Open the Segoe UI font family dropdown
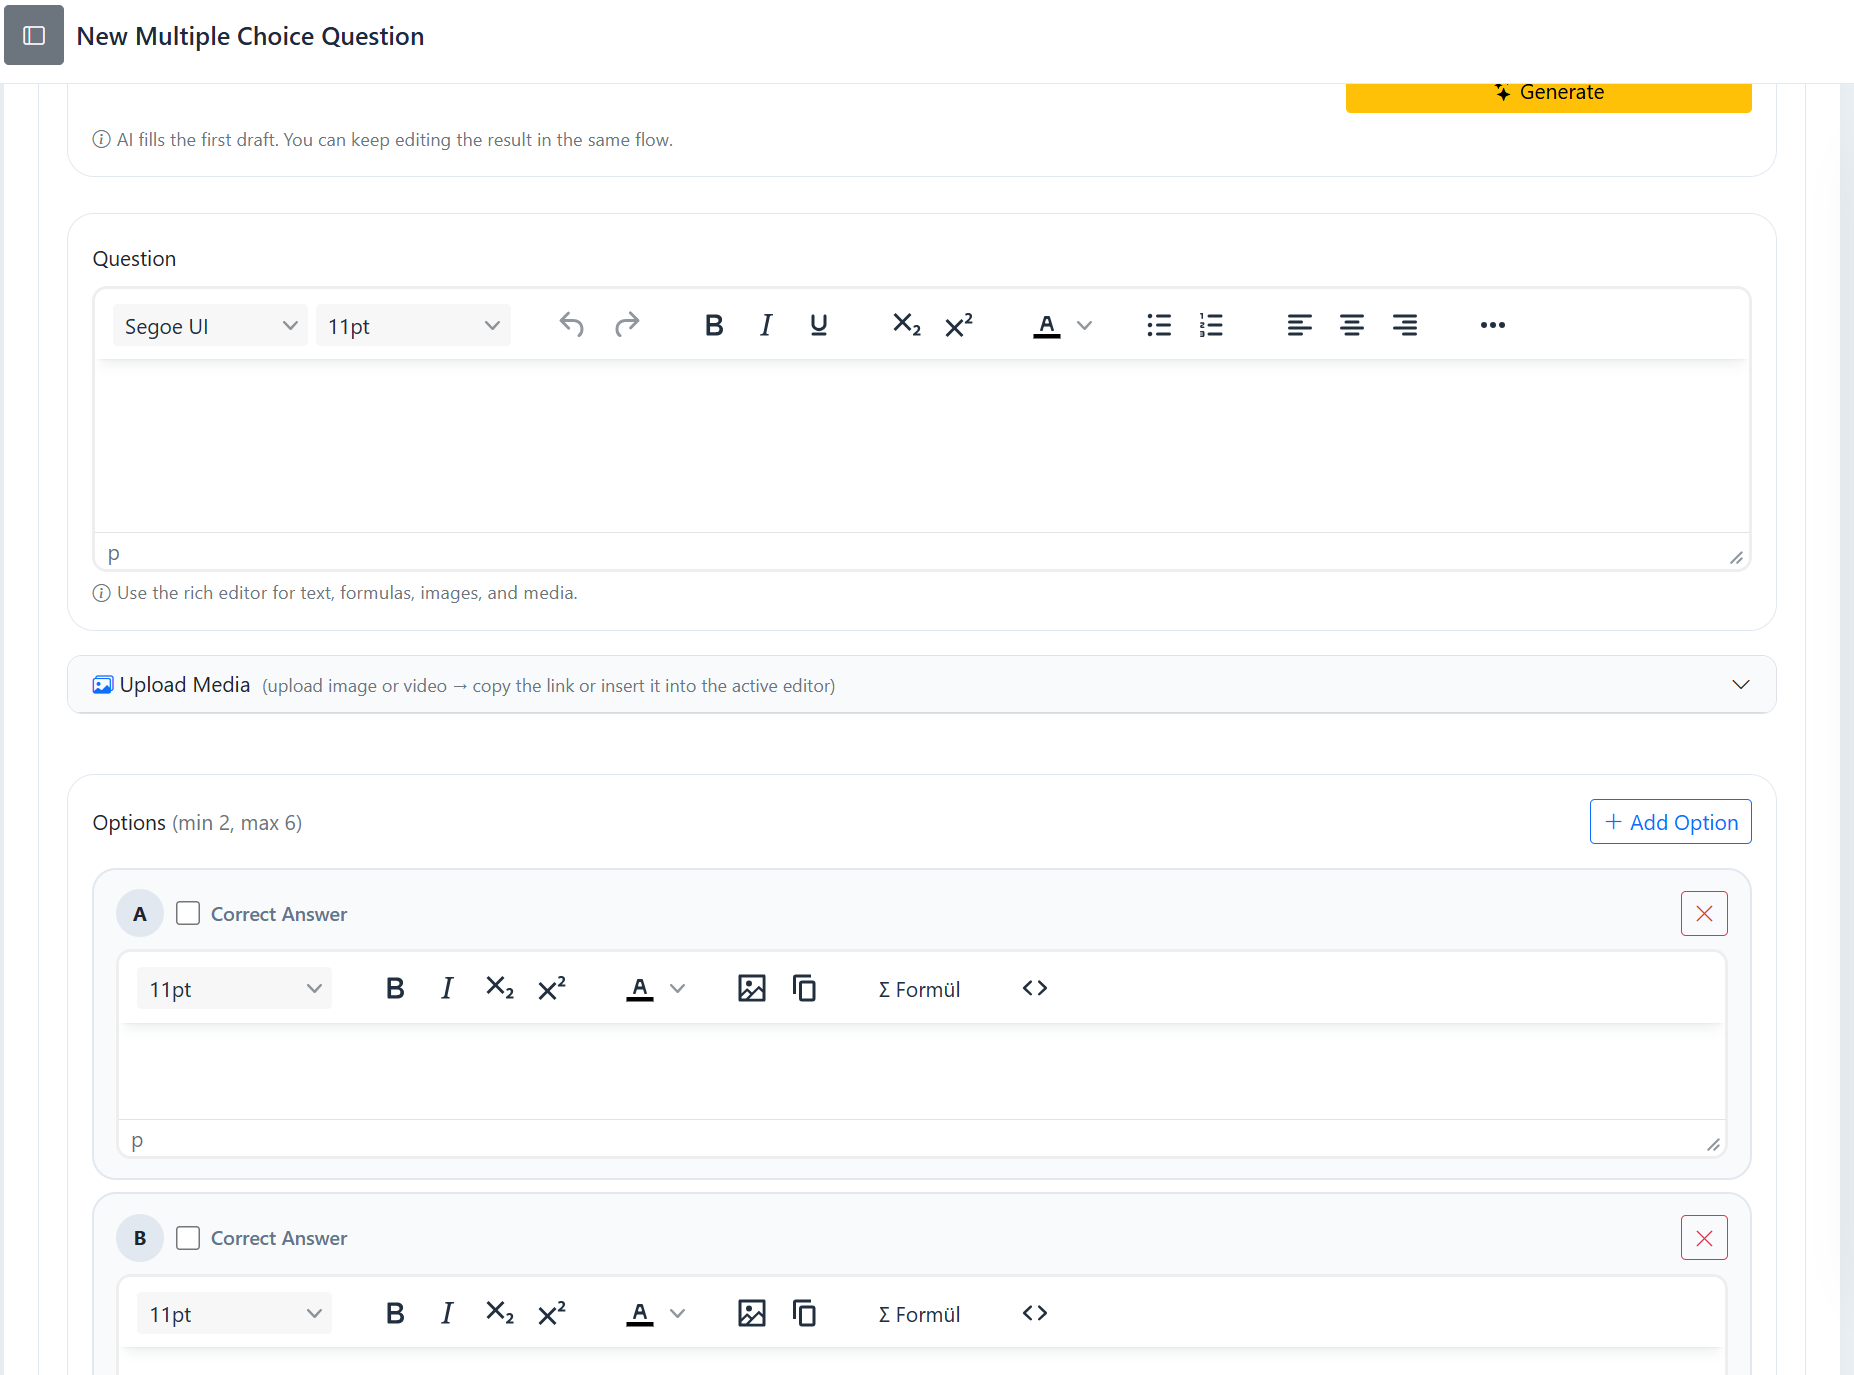 point(210,326)
